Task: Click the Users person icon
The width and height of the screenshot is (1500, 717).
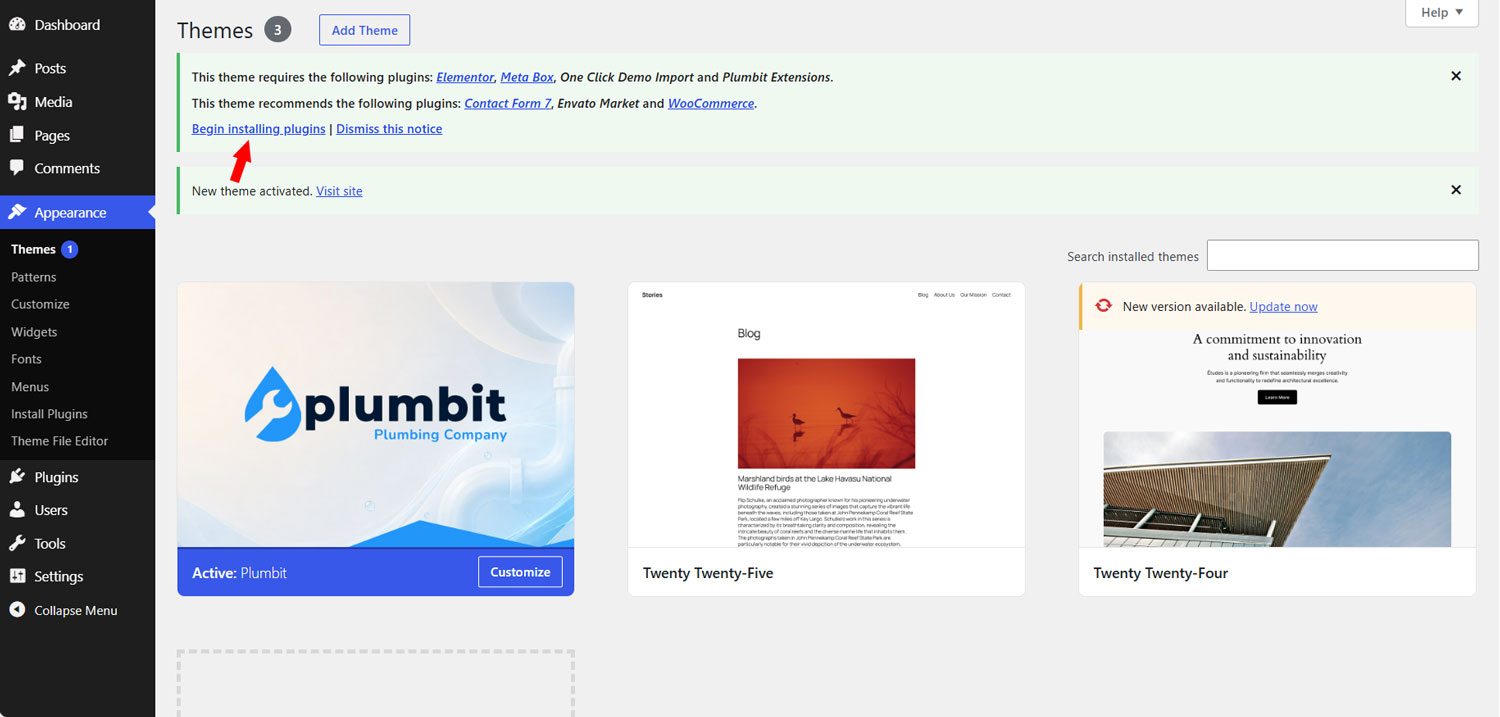Action: pos(17,510)
